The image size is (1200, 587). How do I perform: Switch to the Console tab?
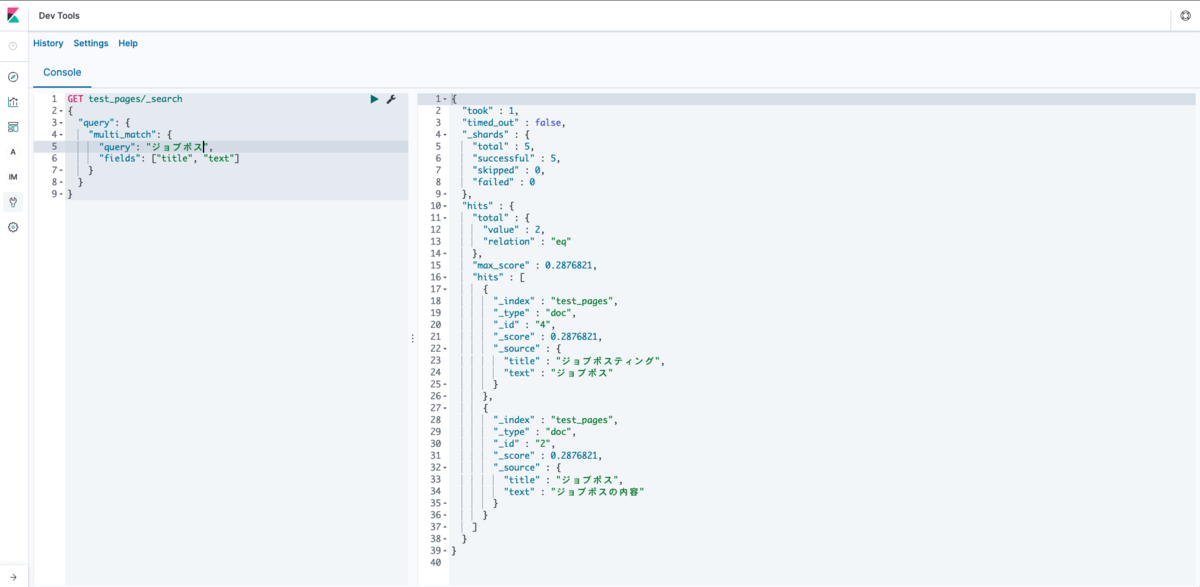coord(62,72)
